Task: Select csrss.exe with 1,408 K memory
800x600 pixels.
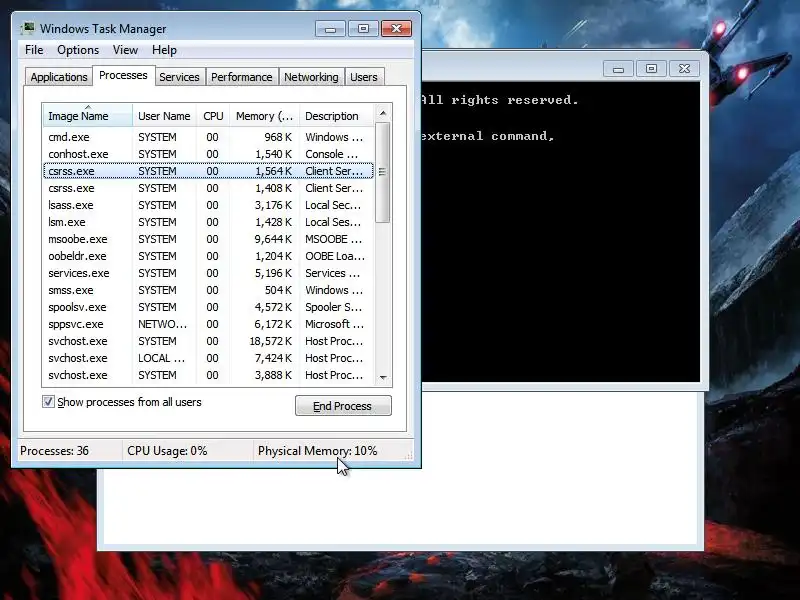Action: [x=208, y=188]
